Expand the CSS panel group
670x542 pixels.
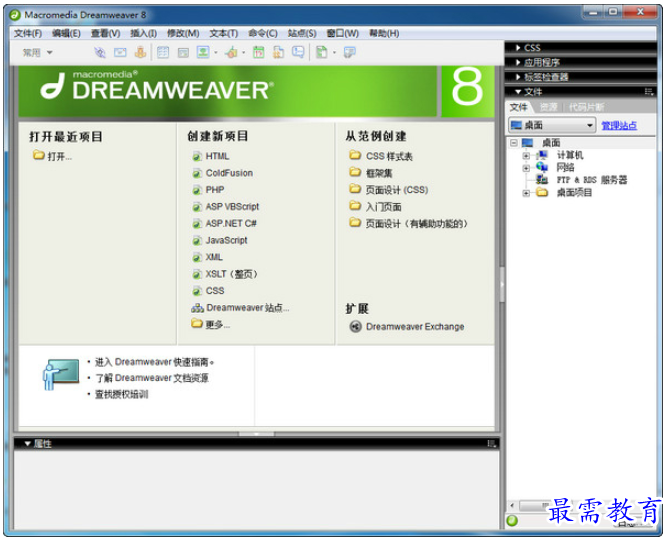coord(518,48)
